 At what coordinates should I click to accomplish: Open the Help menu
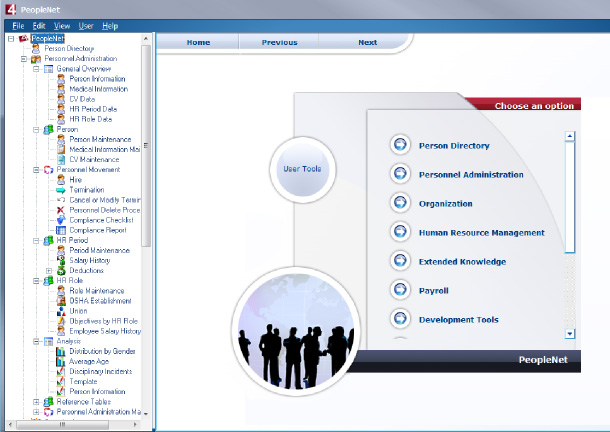pyautogui.click(x=110, y=26)
